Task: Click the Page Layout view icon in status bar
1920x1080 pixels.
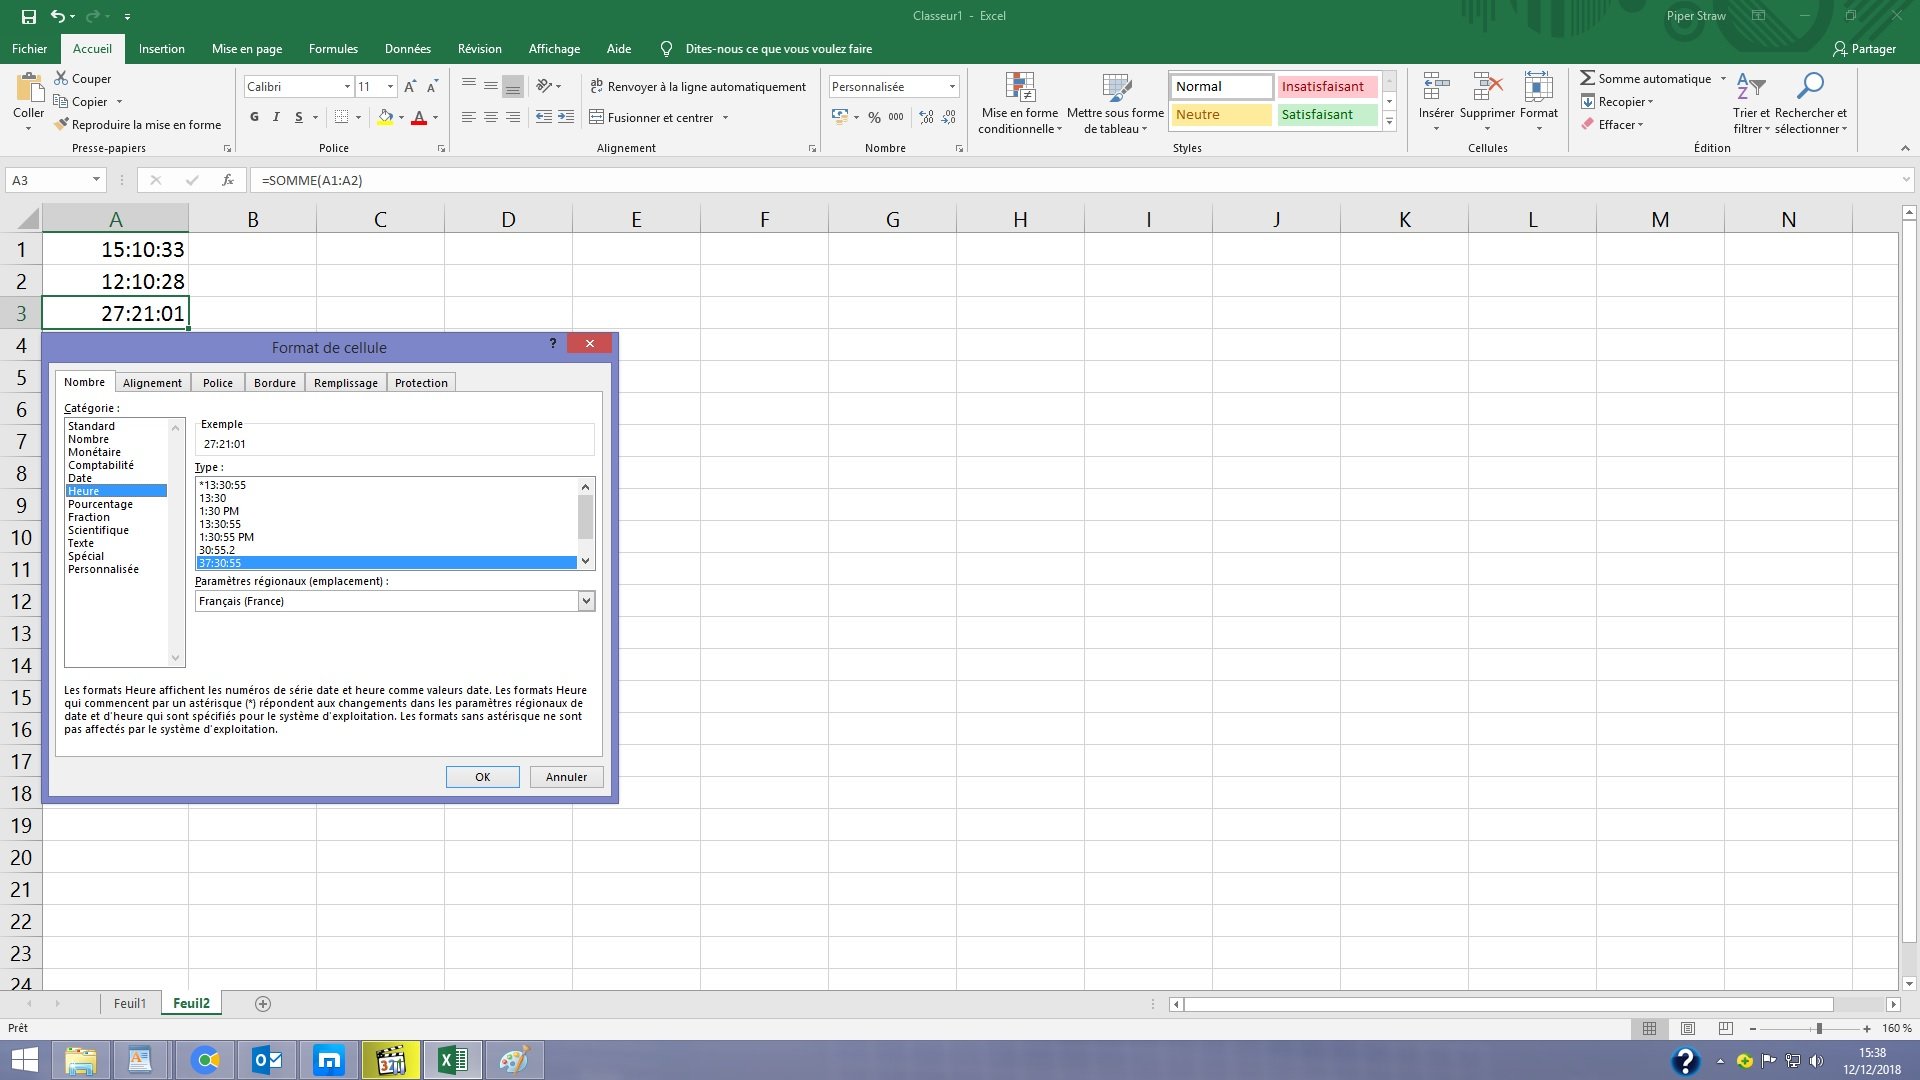Action: point(1688,1028)
